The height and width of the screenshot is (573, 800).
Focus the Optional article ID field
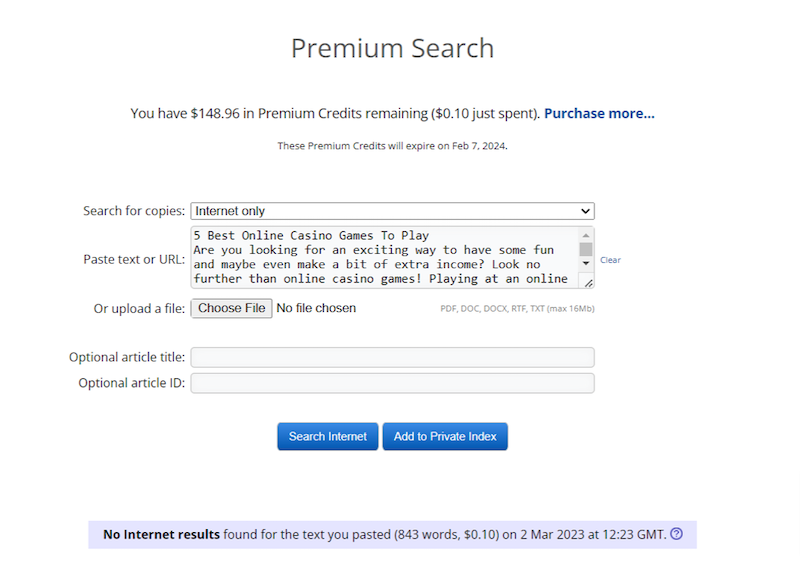point(392,383)
